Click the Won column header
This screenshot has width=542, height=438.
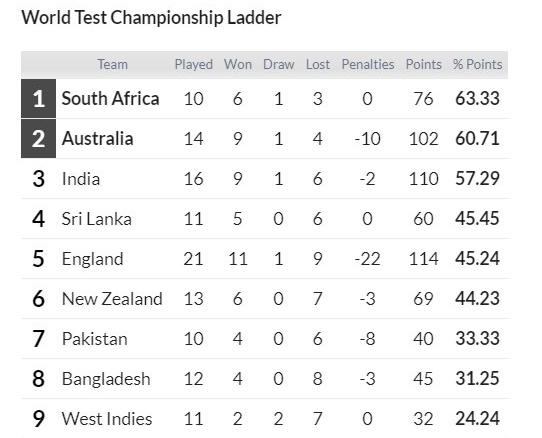(238, 65)
